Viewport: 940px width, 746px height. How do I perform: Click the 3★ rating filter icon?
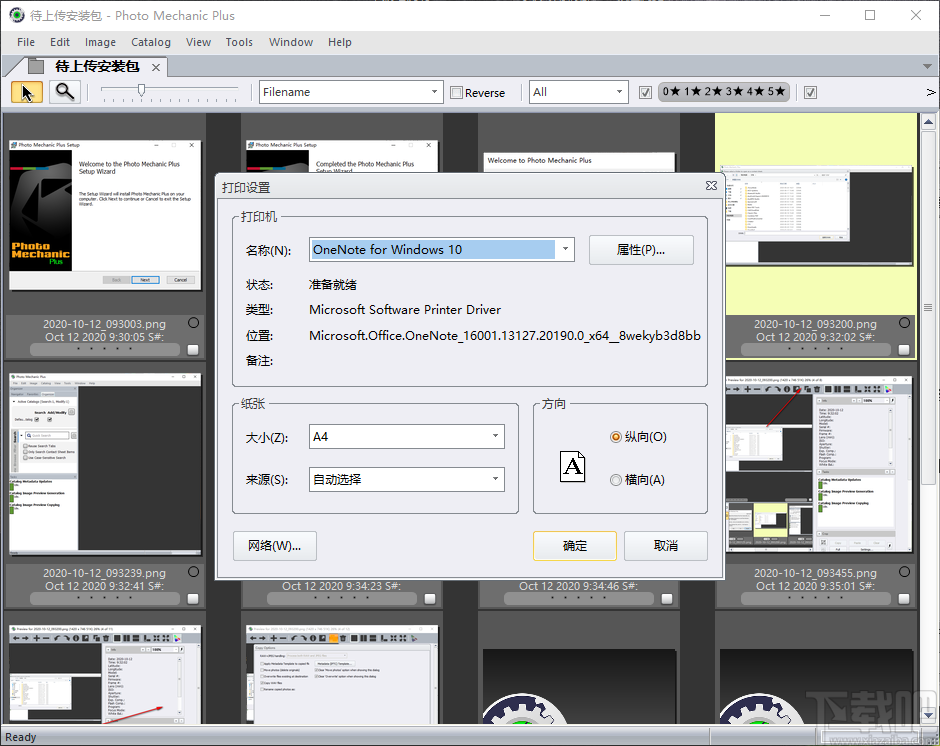click(x=731, y=91)
